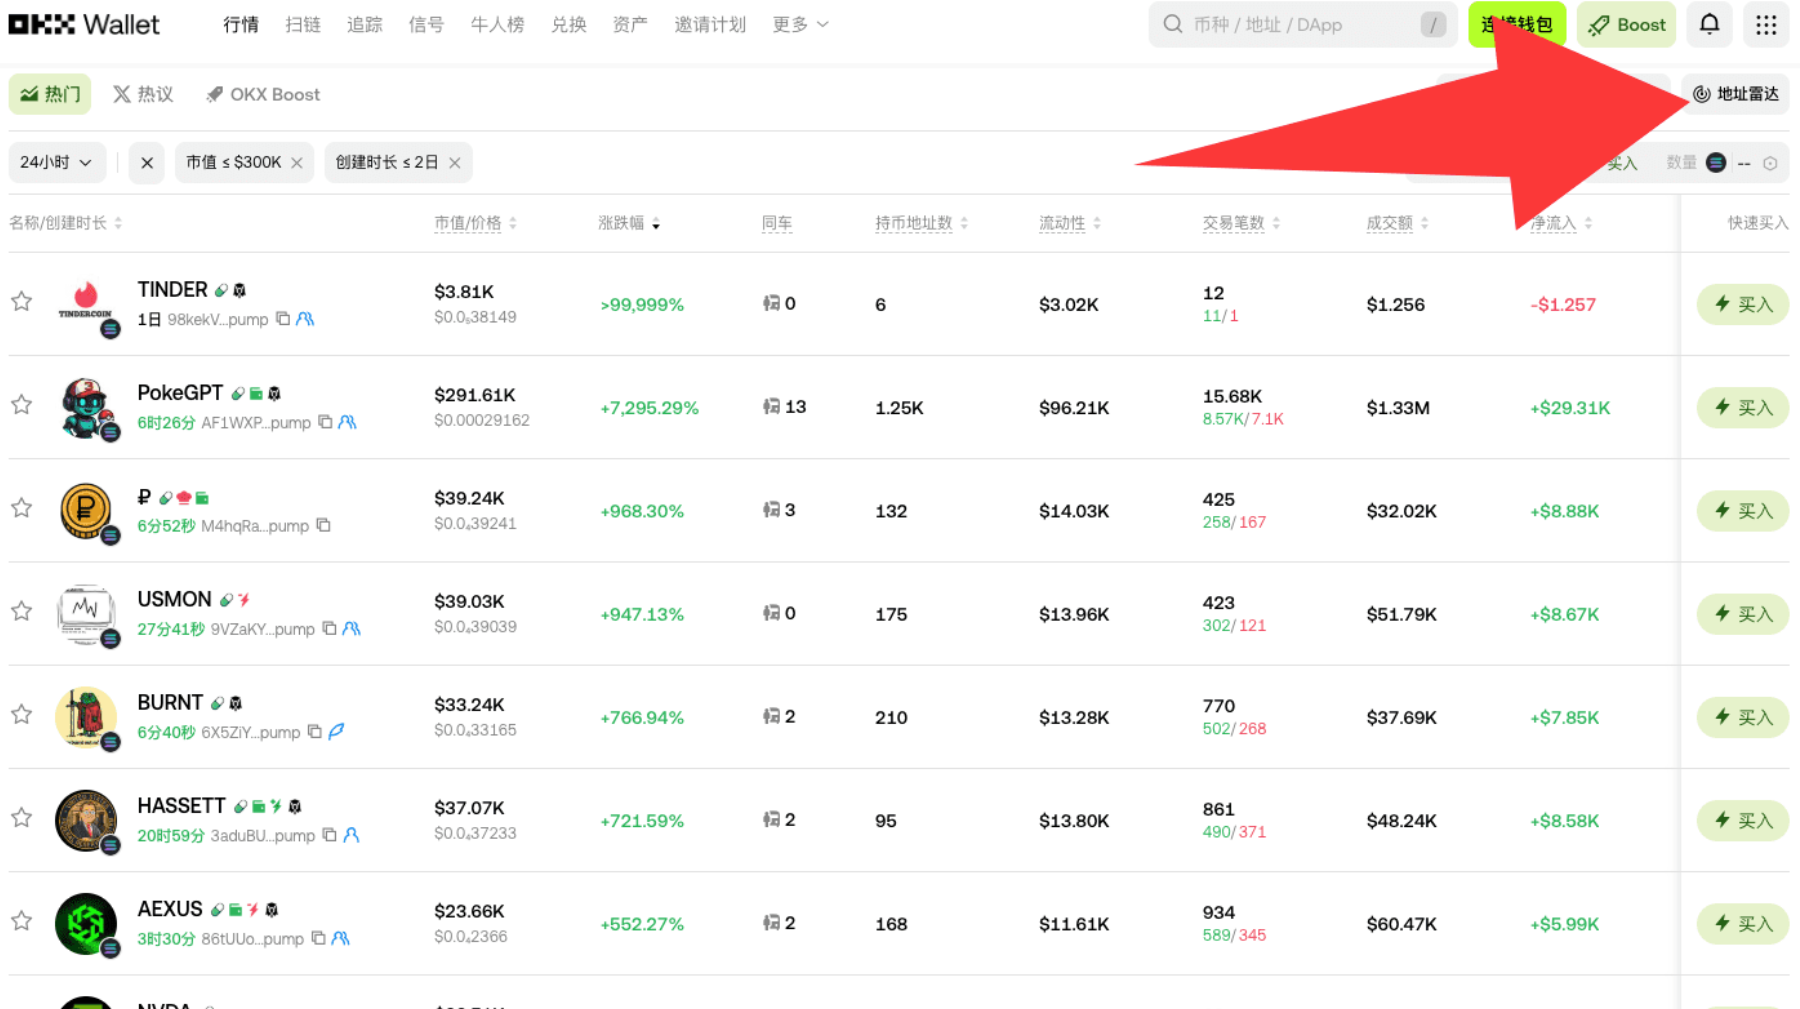
Task: Copy the PokeGPT contract address
Action: coord(325,422)
